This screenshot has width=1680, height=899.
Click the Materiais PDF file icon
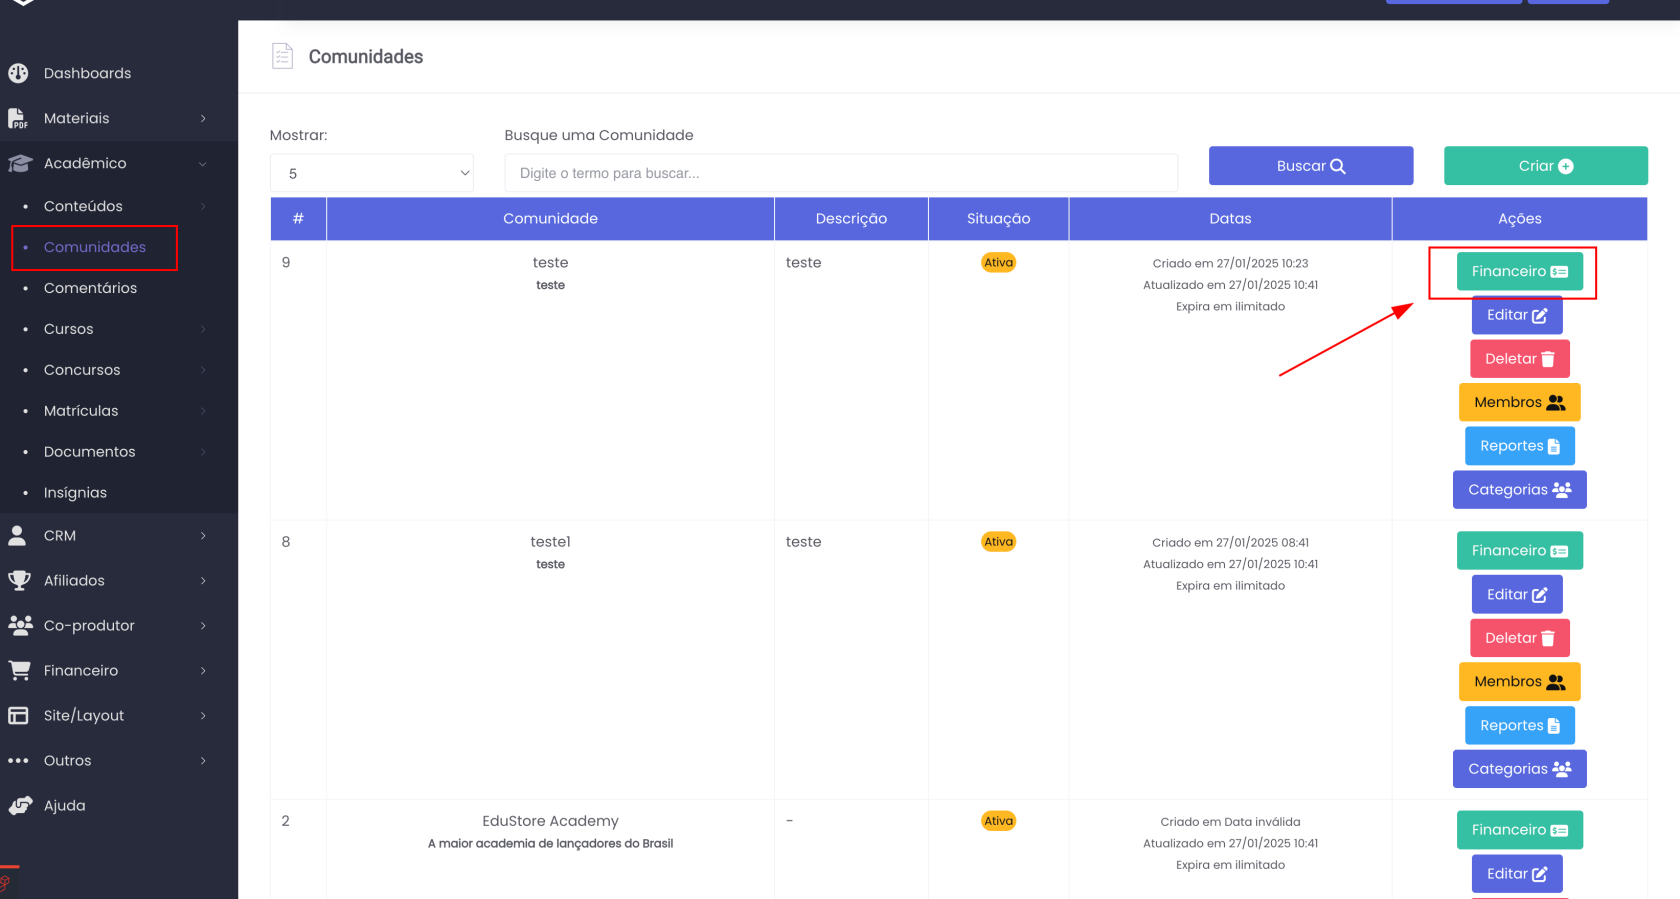click(x=18, y=118)
